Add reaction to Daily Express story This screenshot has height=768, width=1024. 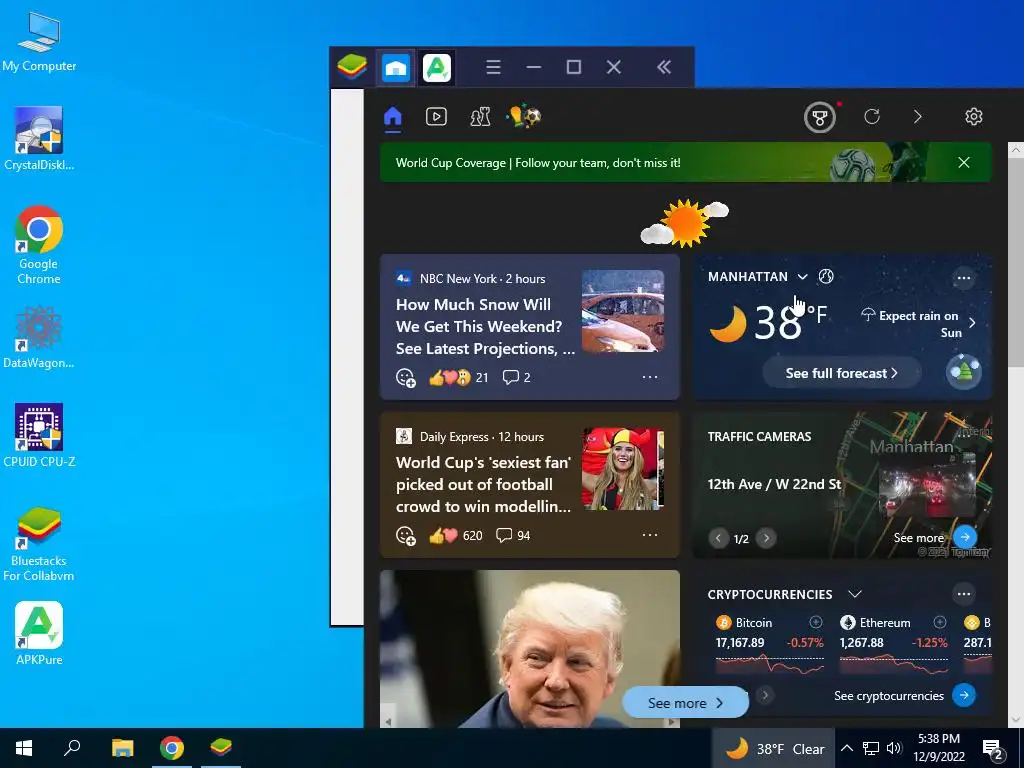[x=406, y=536]
